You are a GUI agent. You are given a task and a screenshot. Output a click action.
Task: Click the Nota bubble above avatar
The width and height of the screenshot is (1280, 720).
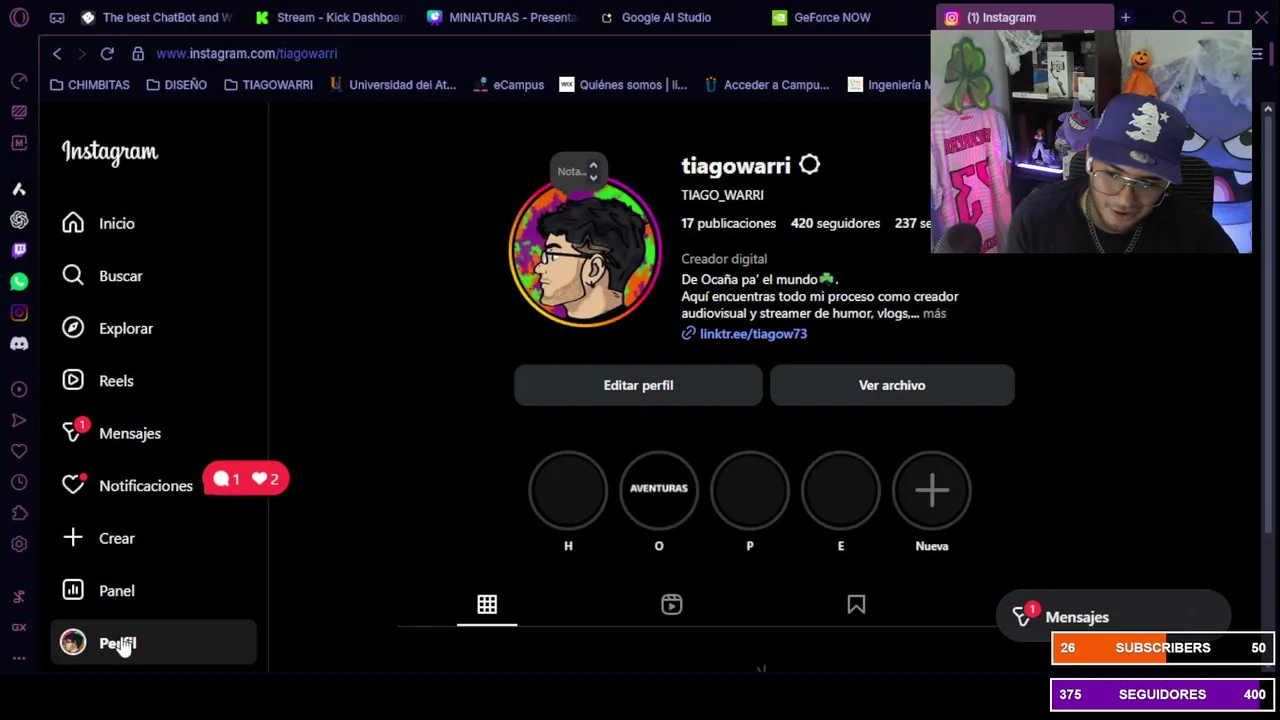coord(577,171)
